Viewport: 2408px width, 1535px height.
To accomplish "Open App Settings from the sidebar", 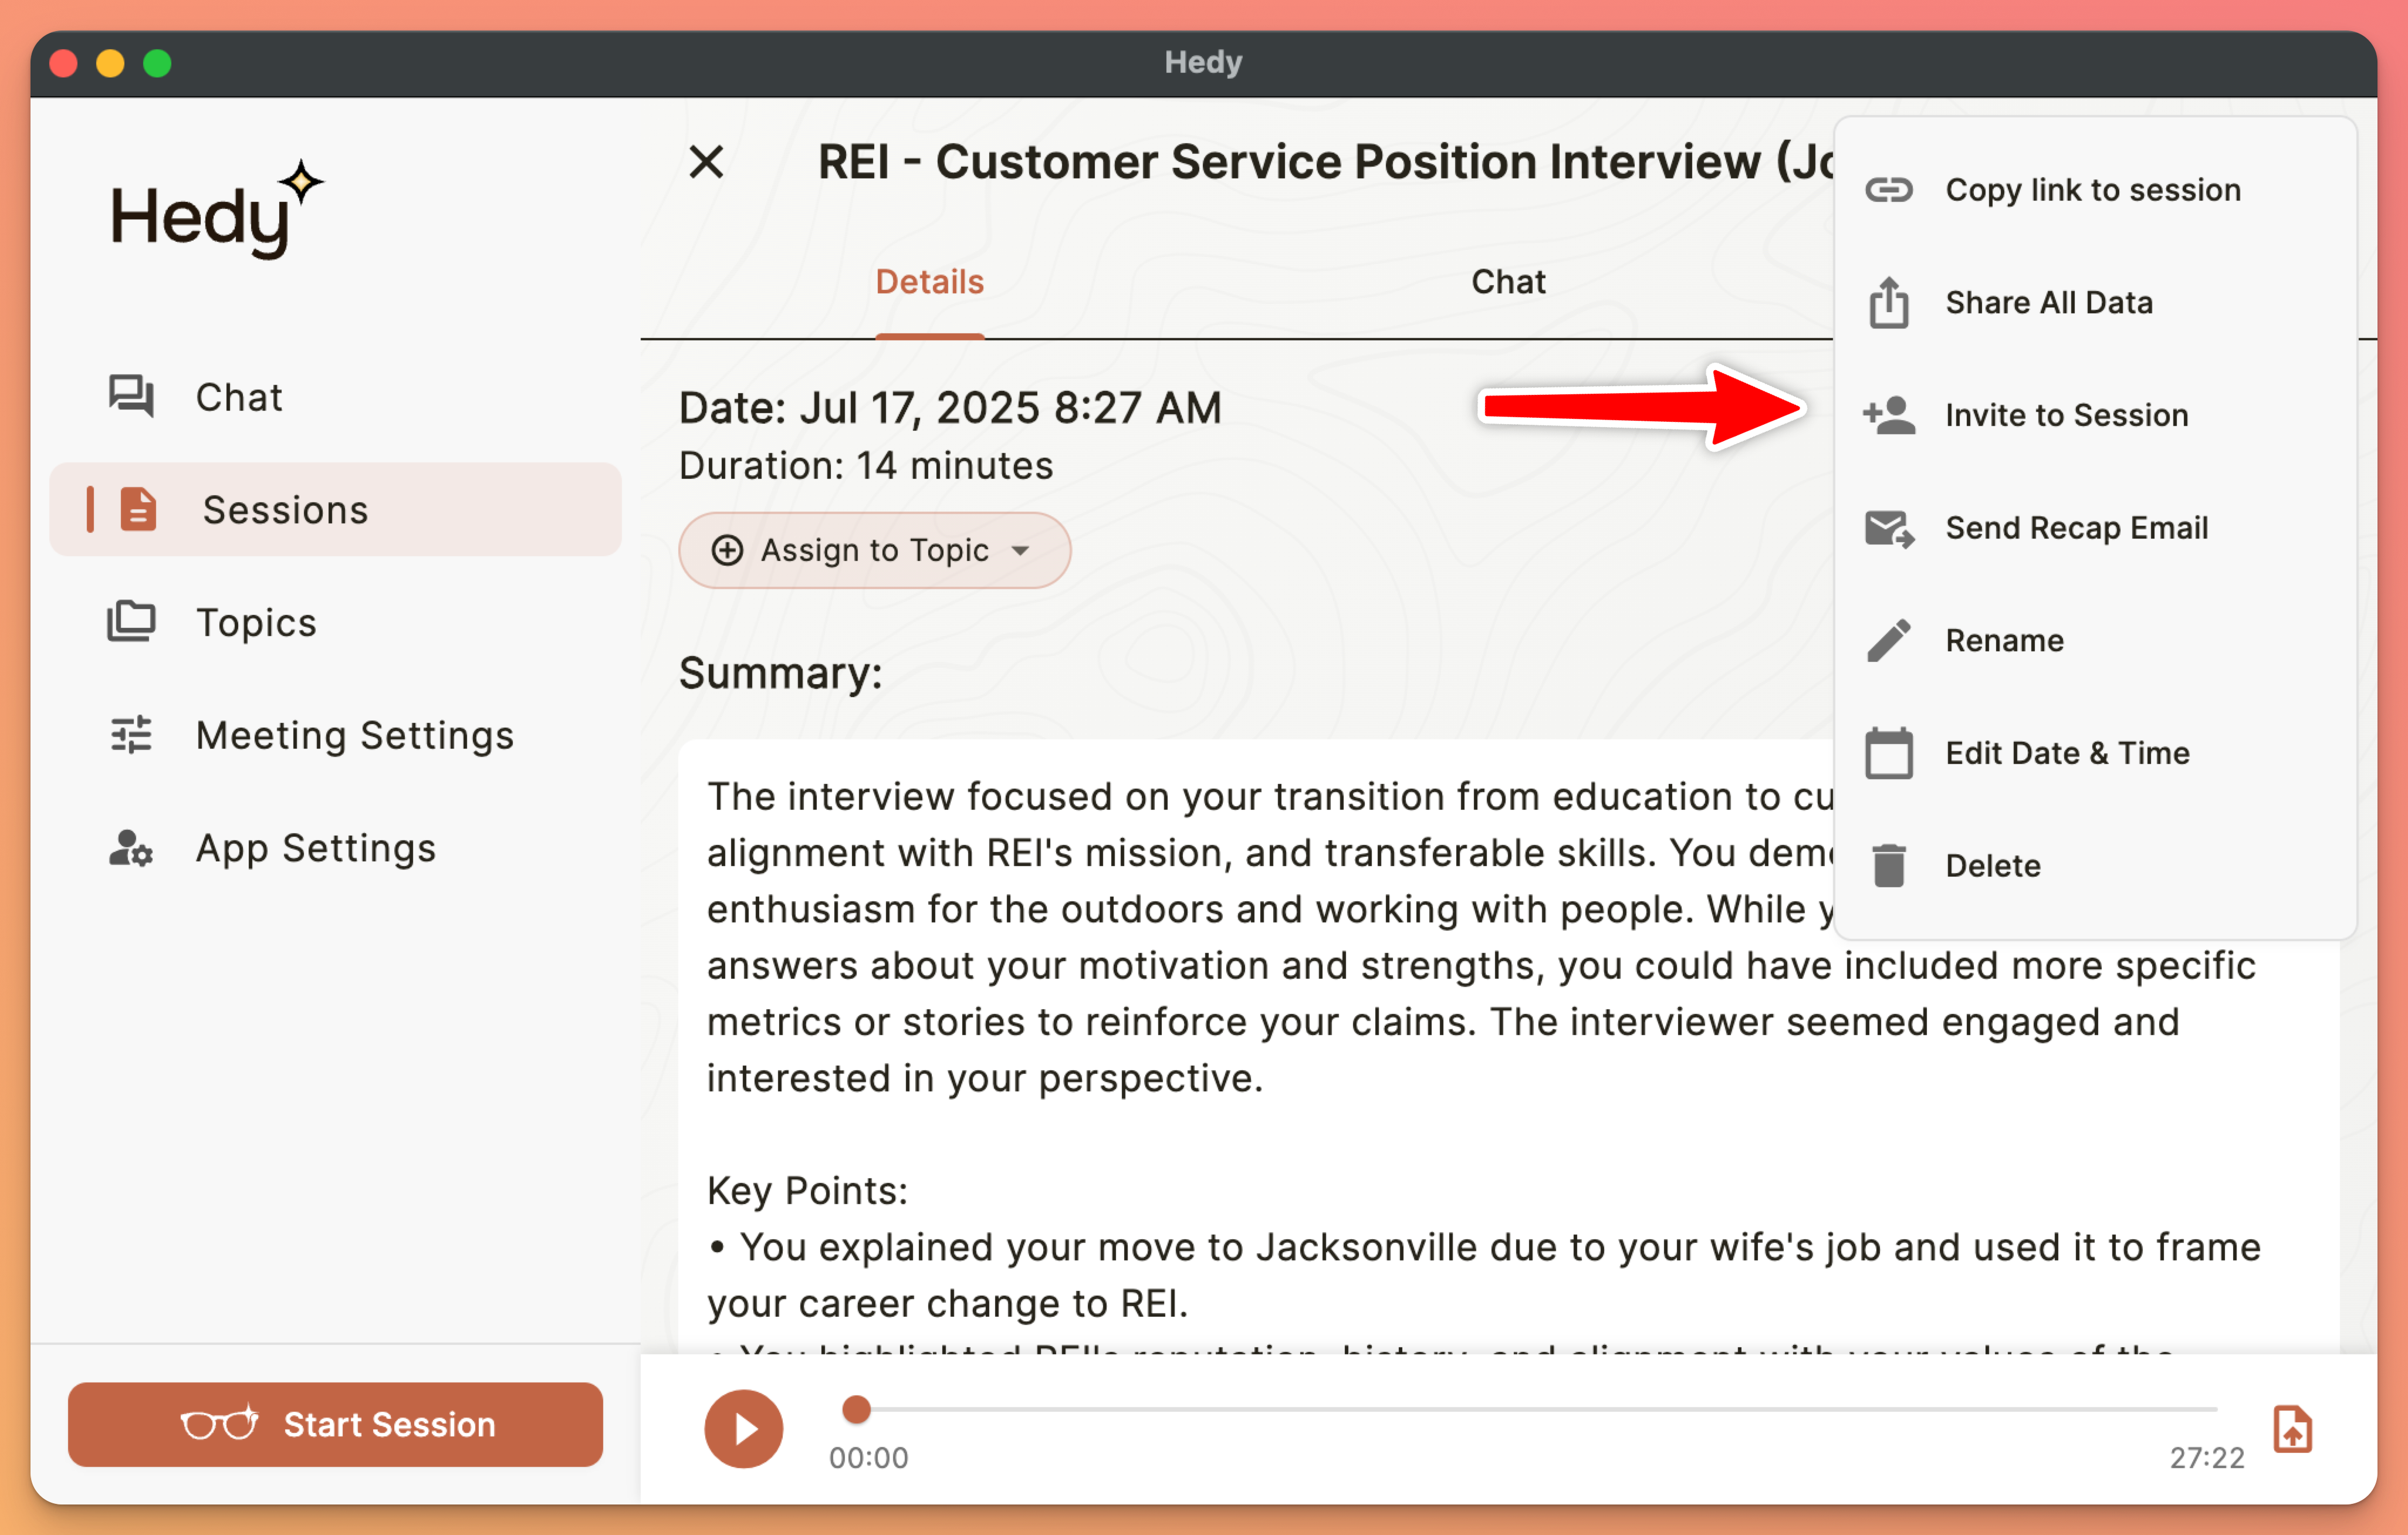I will click(x=315, y=848).
